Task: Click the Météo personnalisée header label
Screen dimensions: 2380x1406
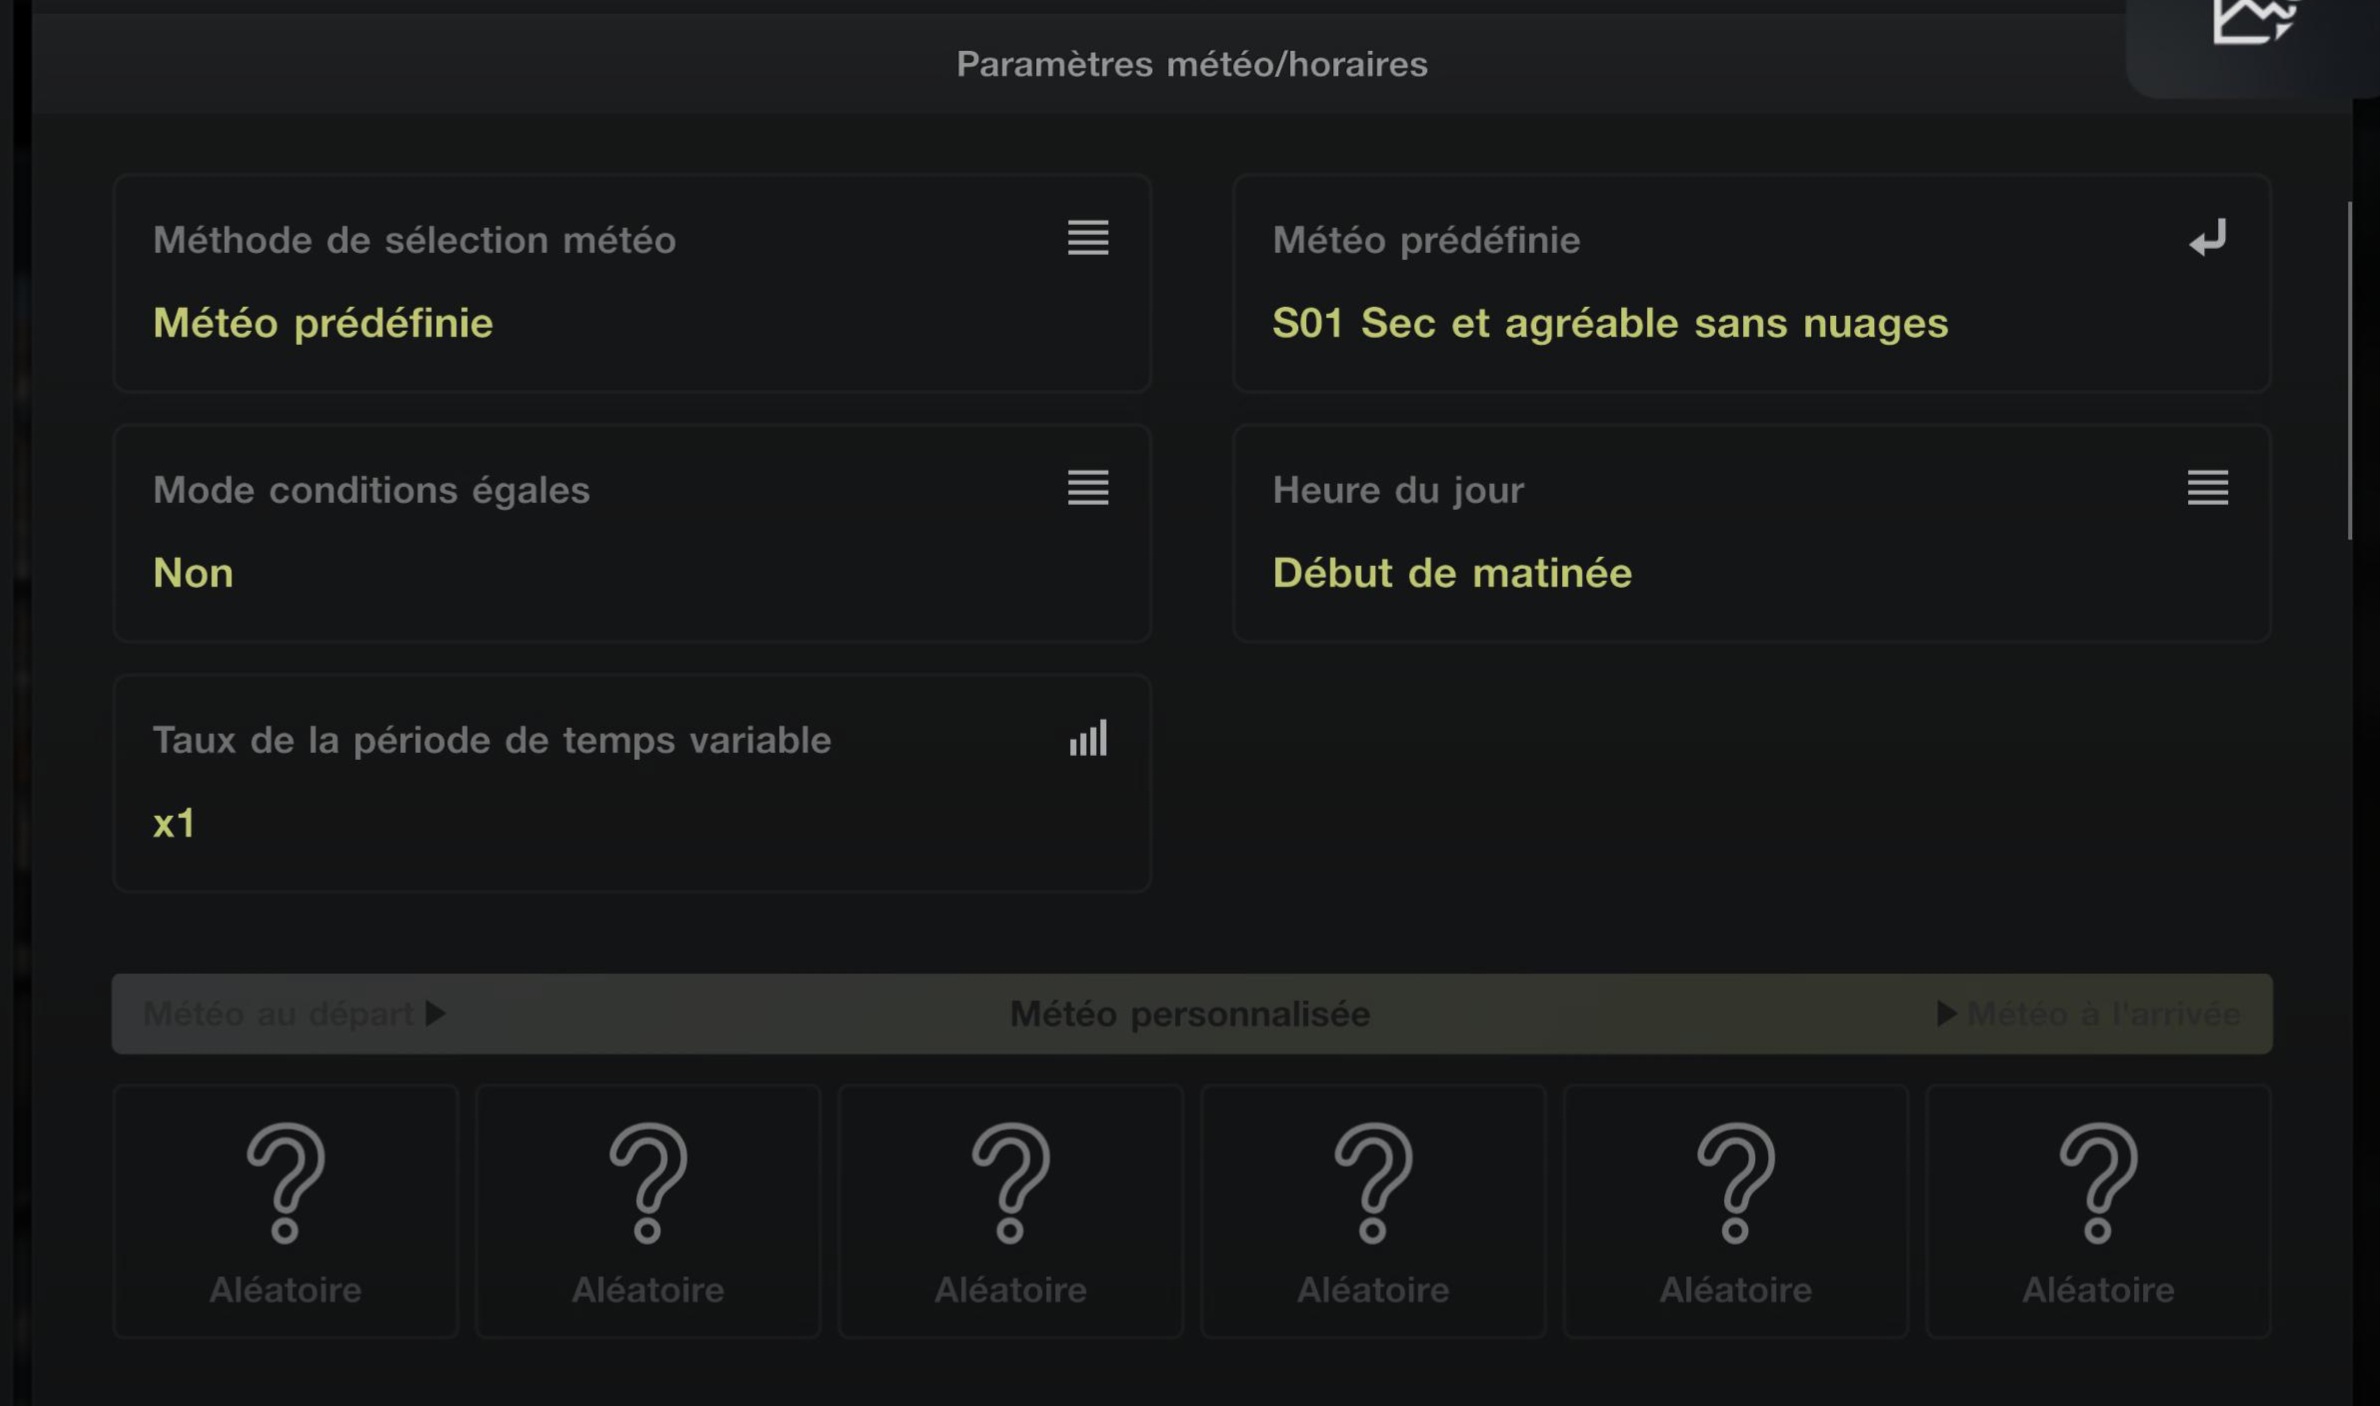Action: (1190, 1014)
